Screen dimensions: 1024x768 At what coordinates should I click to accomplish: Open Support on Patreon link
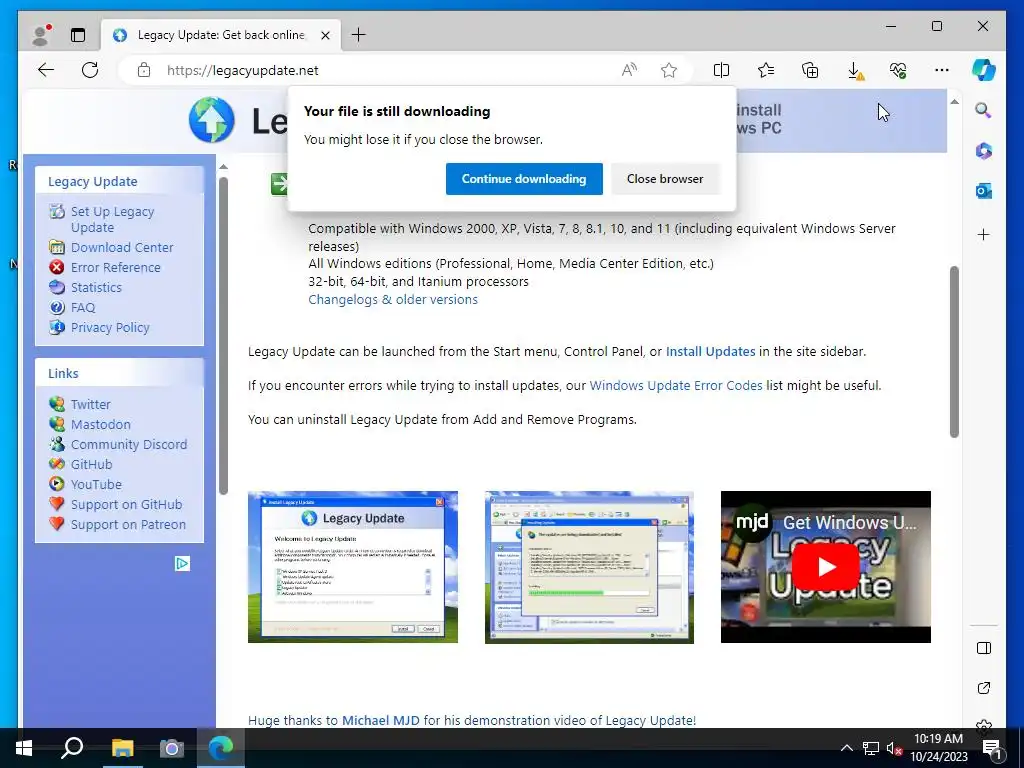pos(128,524)
